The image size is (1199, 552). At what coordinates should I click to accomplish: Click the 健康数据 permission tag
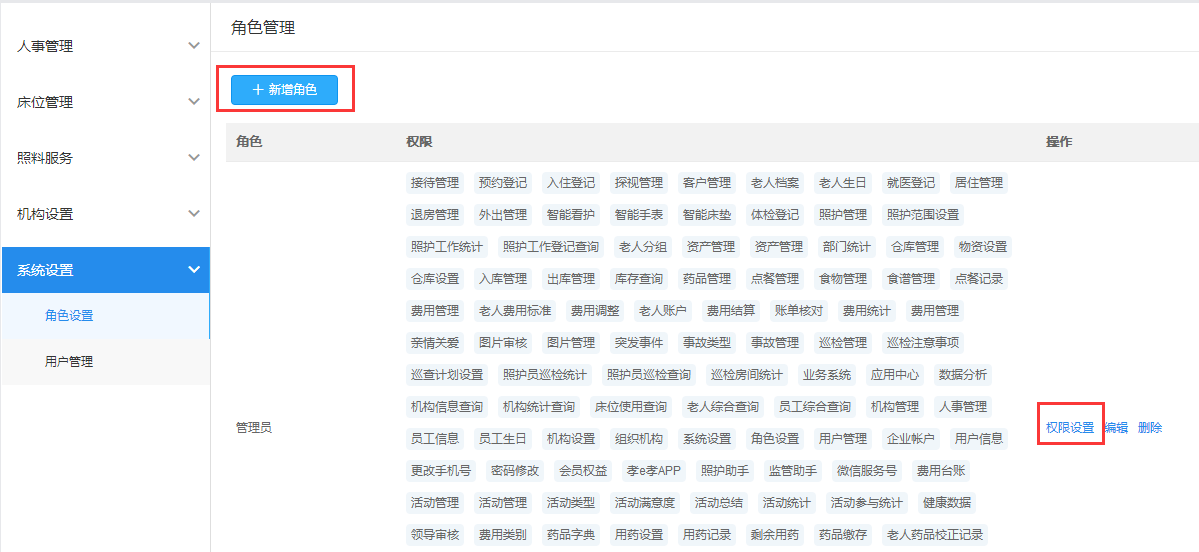[x=947, y=503]
